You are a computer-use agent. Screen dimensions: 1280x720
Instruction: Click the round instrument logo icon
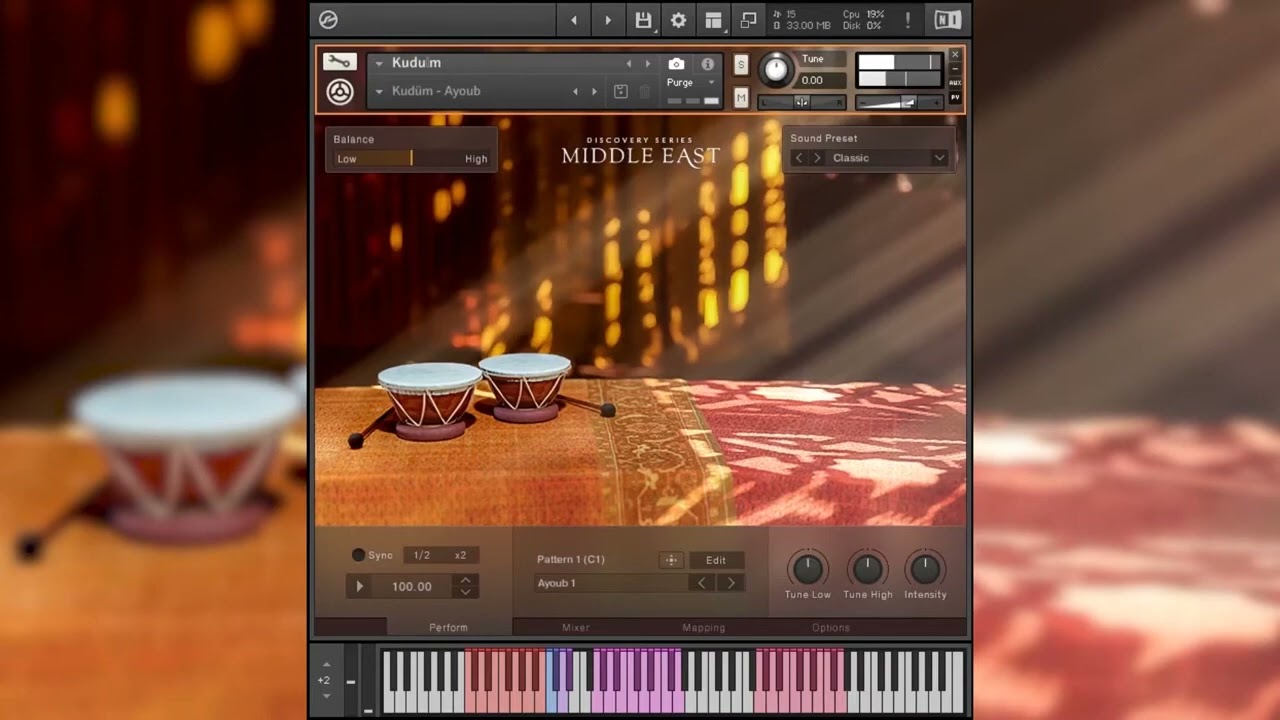click(x=340, y=92)
